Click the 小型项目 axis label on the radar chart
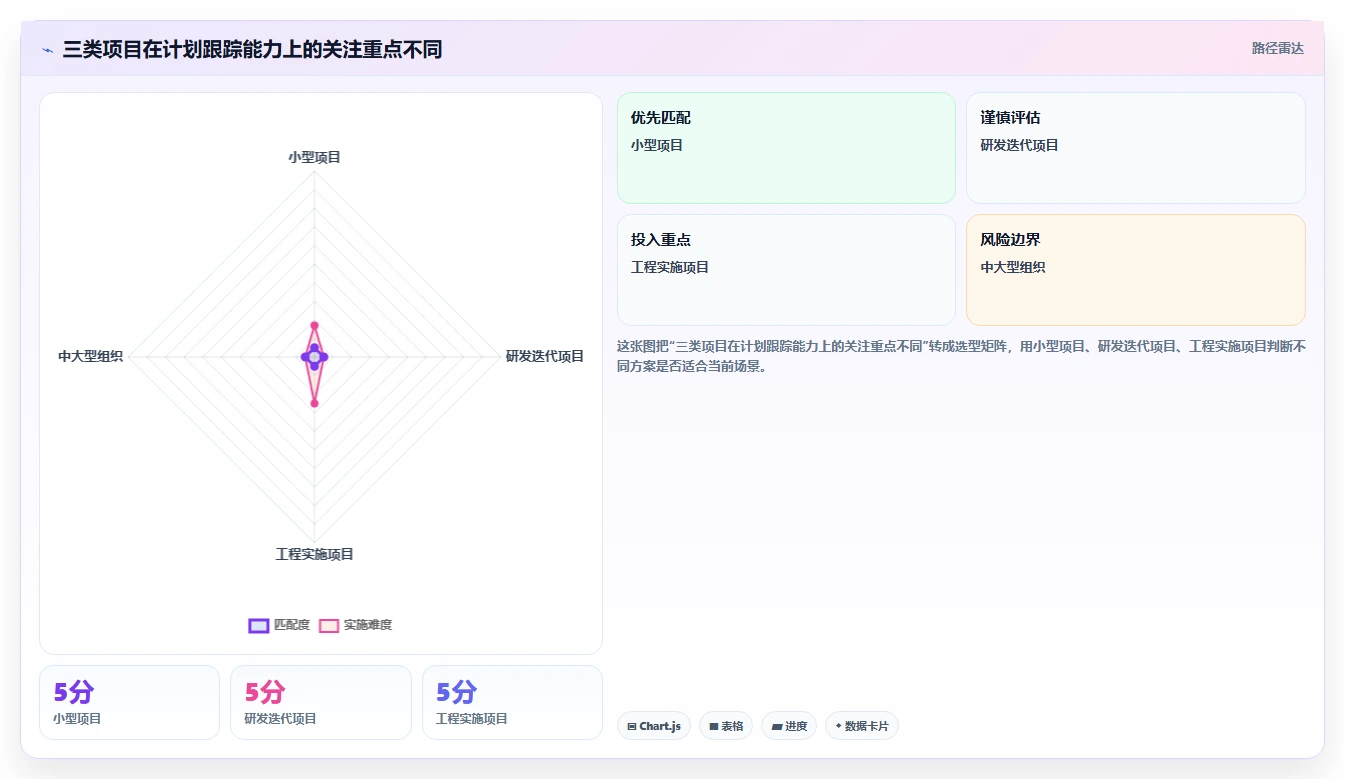Image resolution: width=1345 pixels, height=779 pixels. (x=315, y=157)
